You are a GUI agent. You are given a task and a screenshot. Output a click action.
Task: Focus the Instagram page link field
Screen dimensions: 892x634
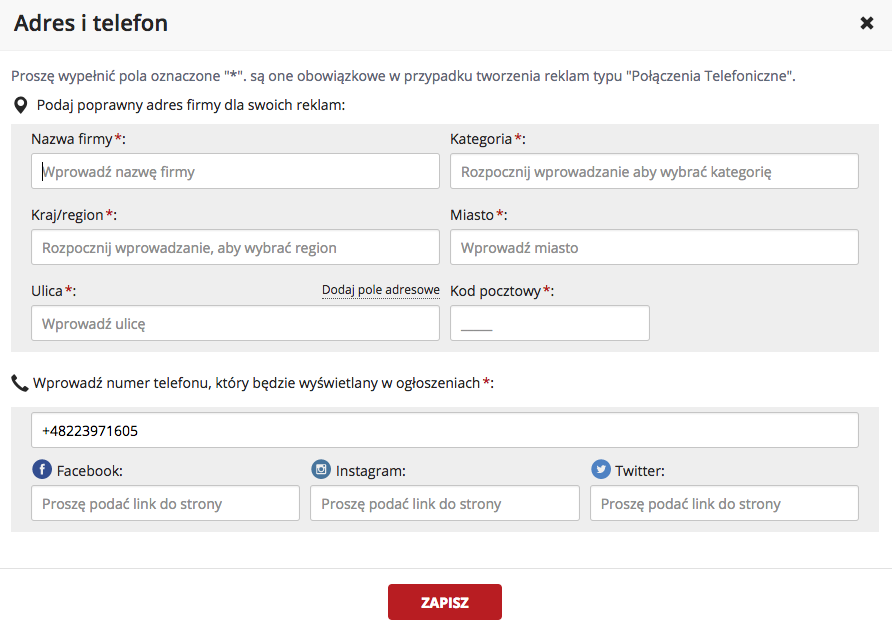pyautogui.click(x=444, y=504)
